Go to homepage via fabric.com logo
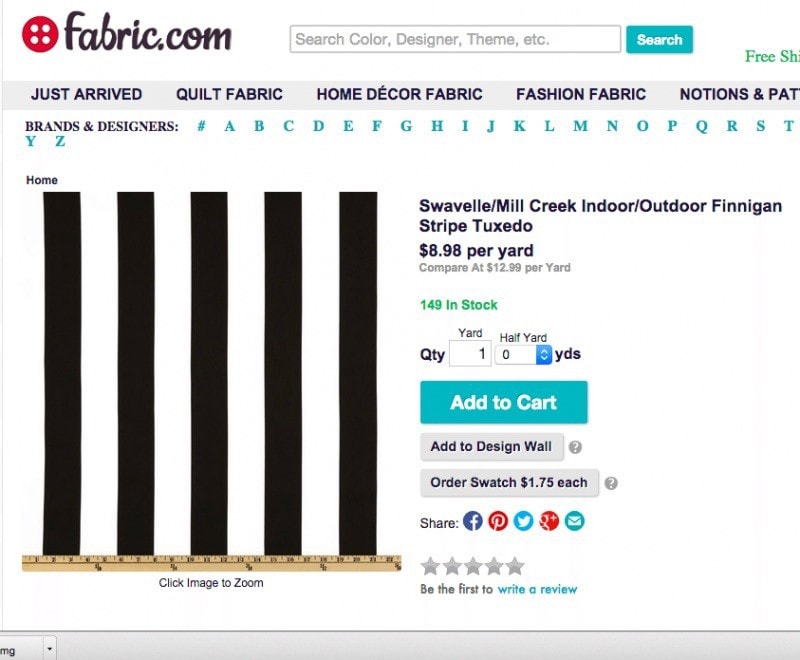Viewport: 800px width, 660px height. pyautogui.click(x=127, y=33)
